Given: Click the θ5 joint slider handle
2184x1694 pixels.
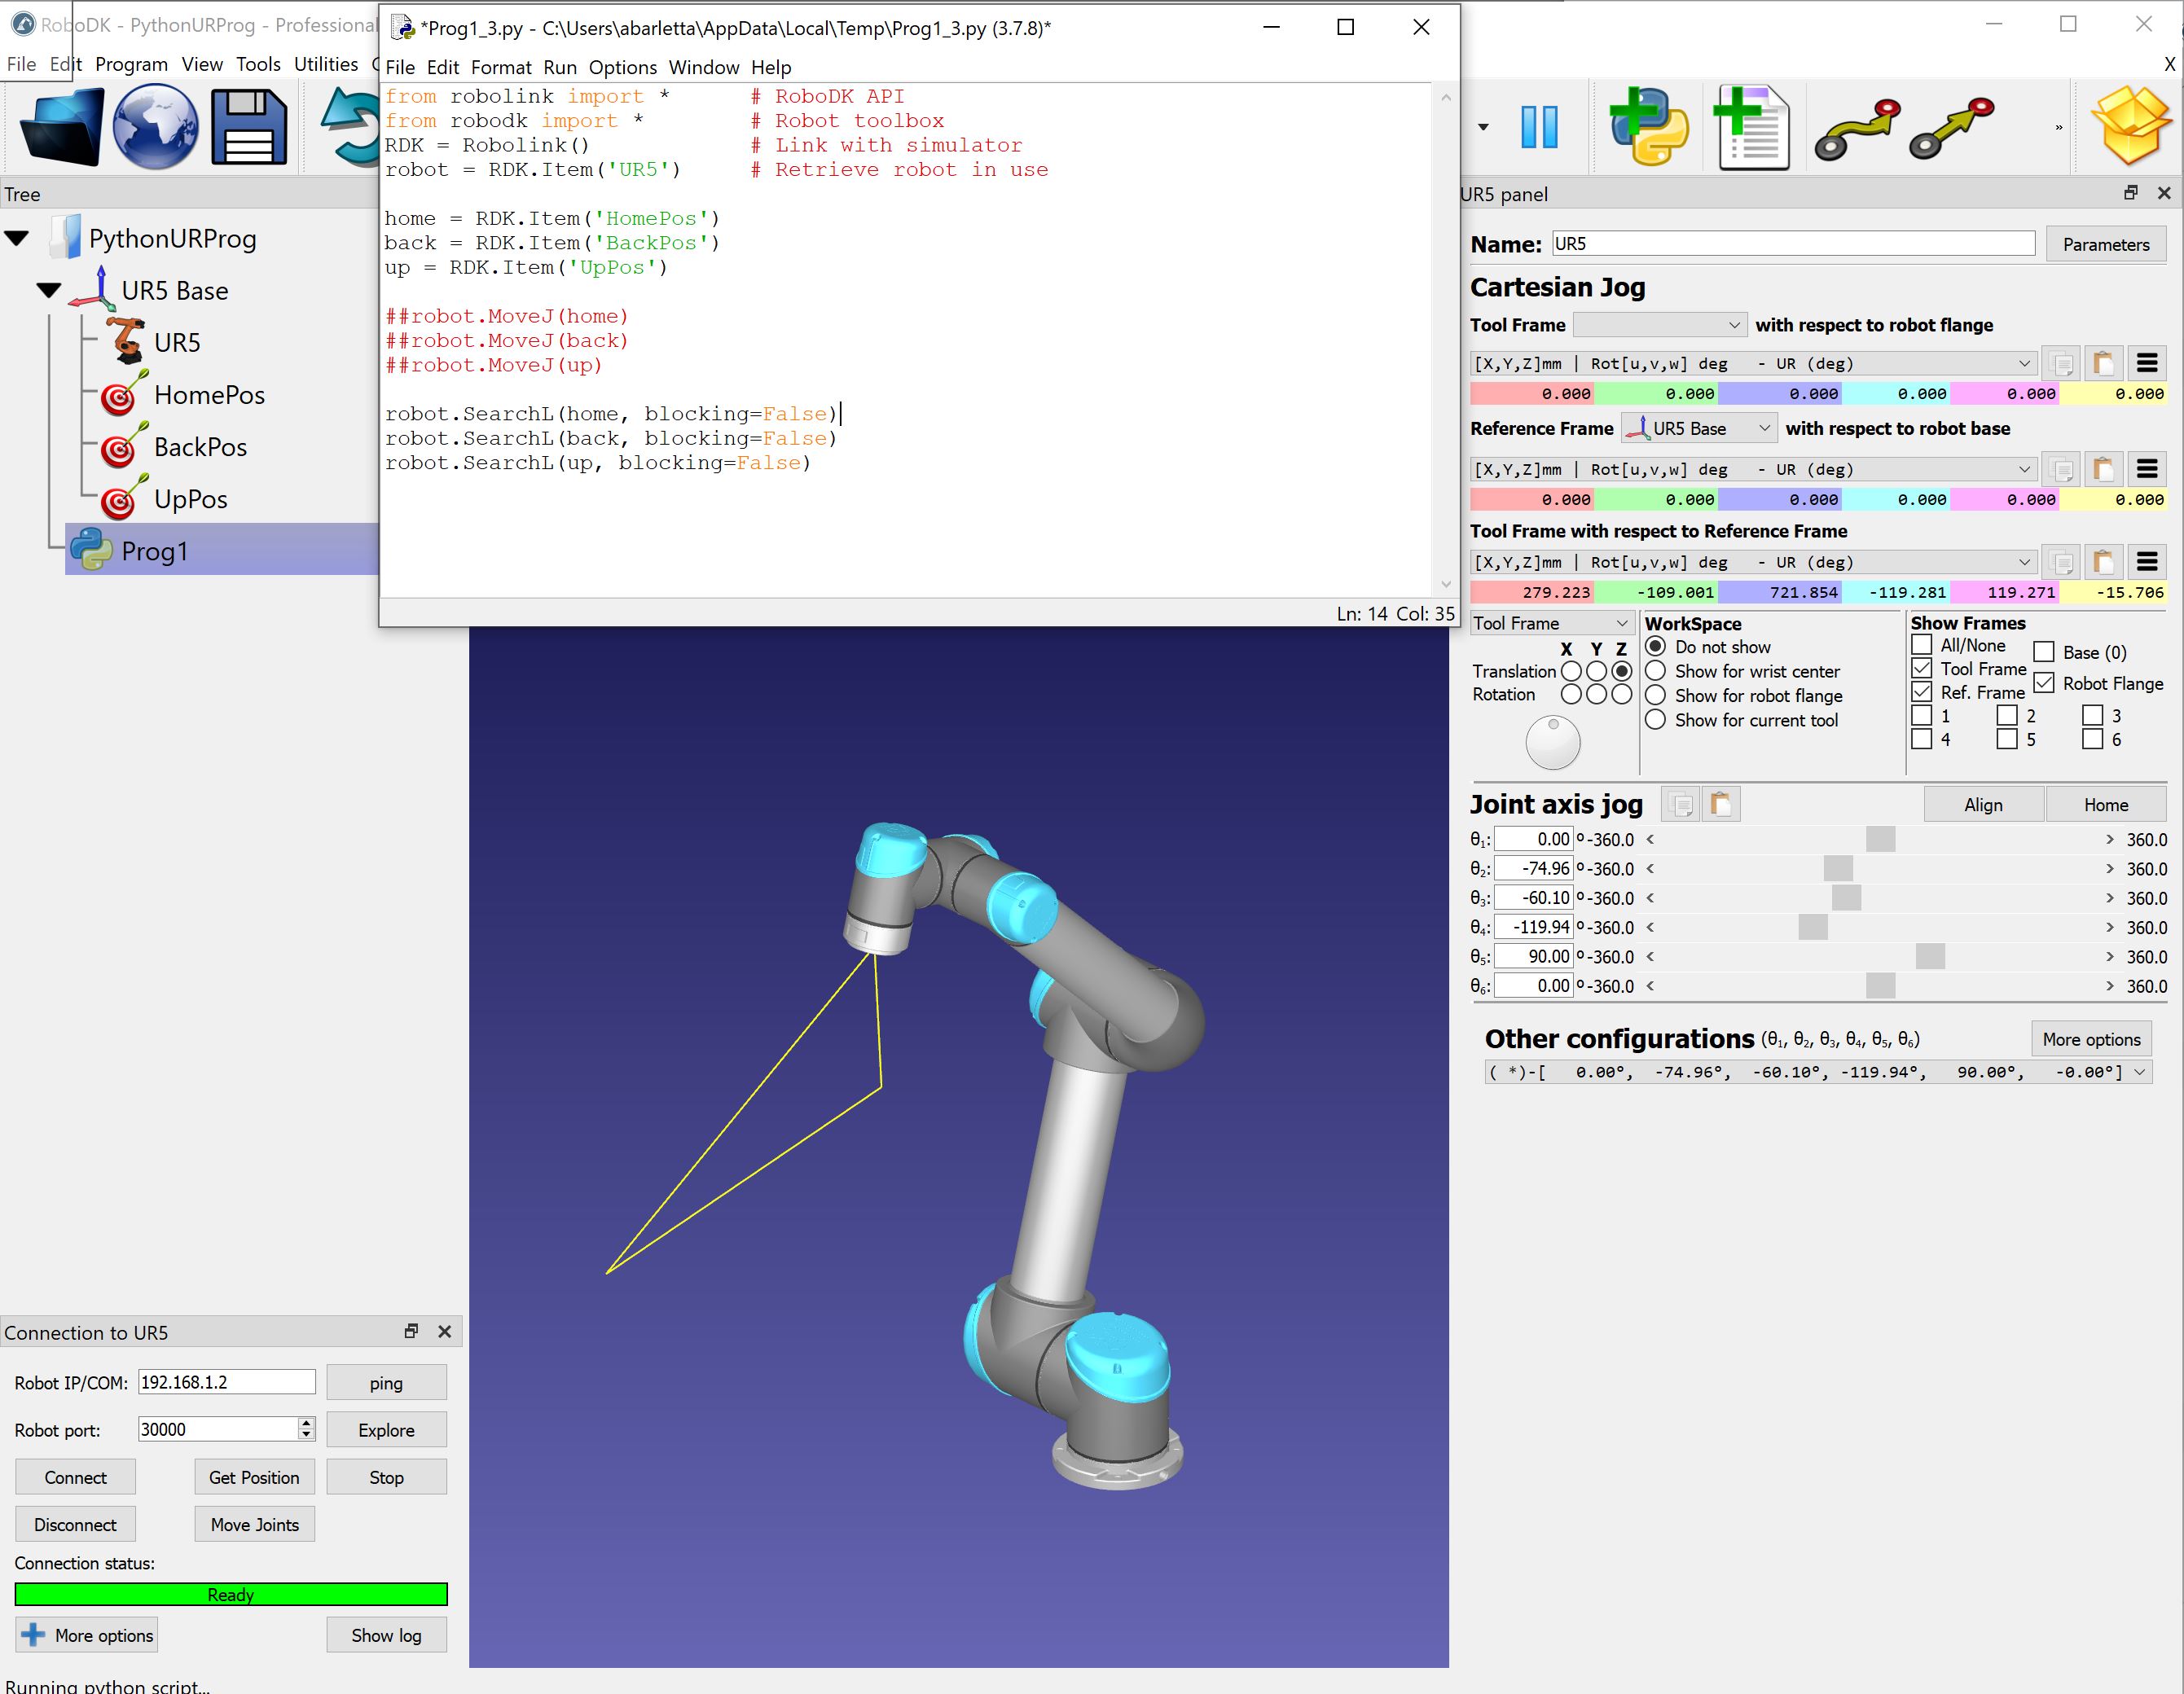Looking at the screenshot, I should 1929,957.
